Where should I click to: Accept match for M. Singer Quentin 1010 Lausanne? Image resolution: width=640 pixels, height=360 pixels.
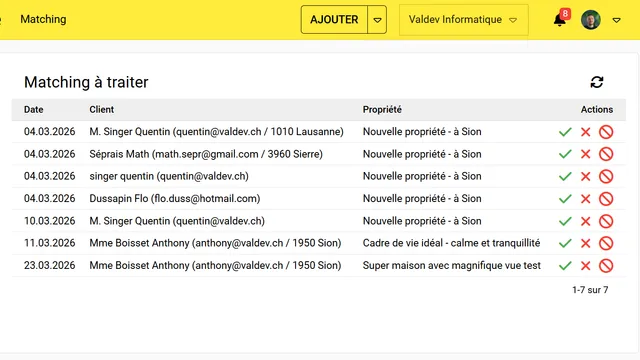point(565,132)
